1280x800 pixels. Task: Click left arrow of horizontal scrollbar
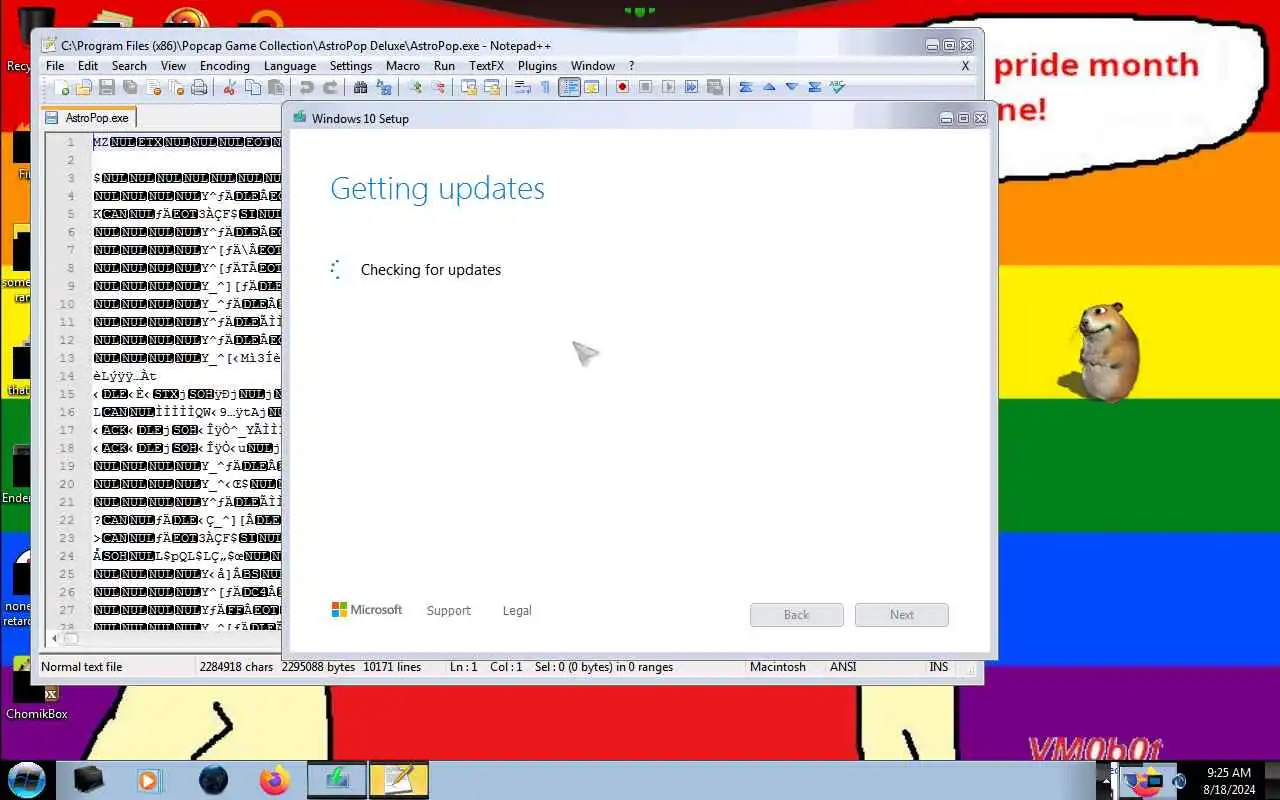(54, 638)
